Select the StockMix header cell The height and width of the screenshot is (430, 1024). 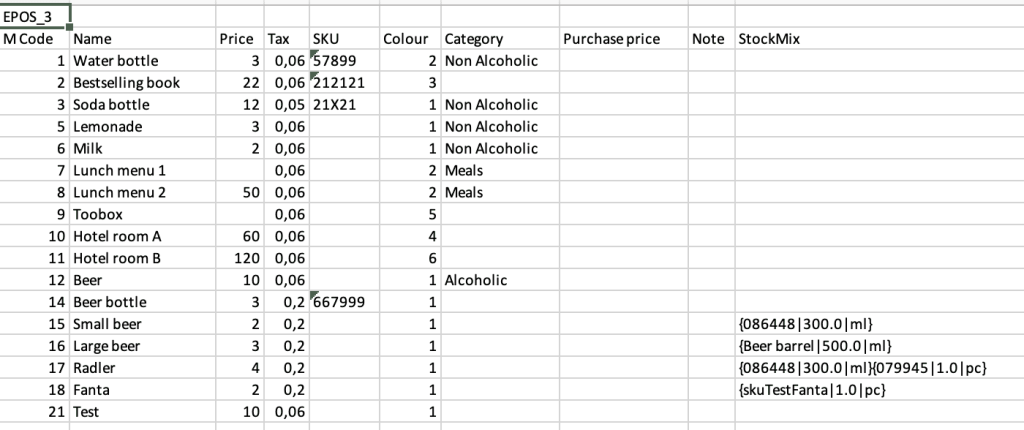click(879, 39)
